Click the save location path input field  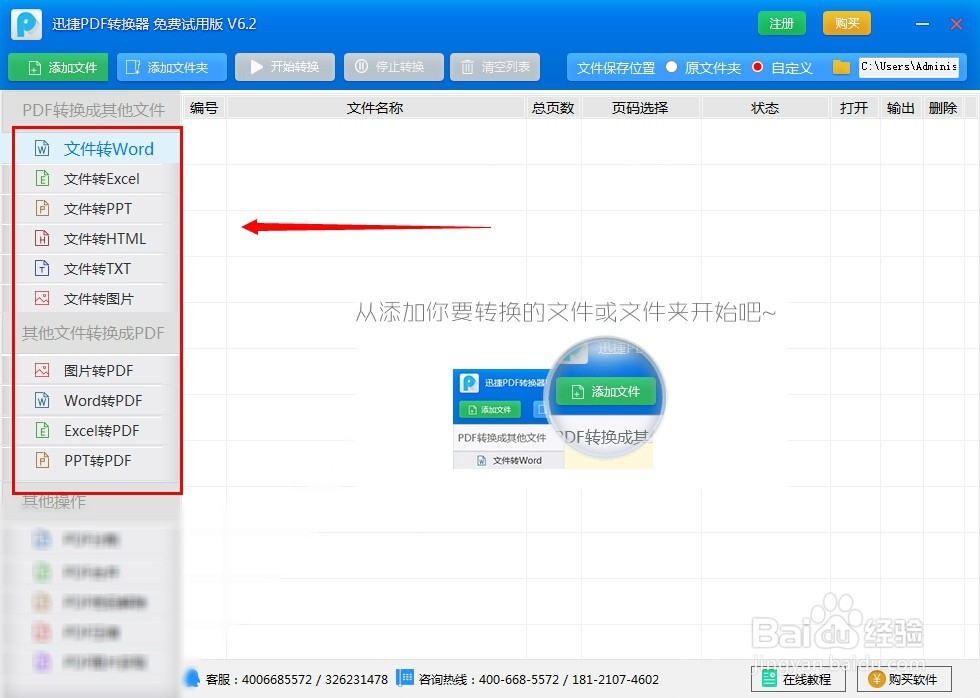[910, 67]
